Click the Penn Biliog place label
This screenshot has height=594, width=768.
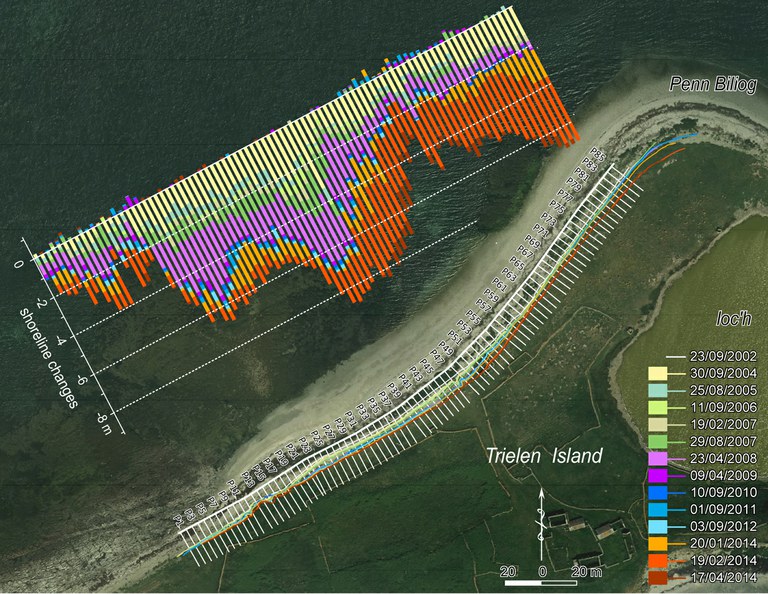tap(713, 84)
